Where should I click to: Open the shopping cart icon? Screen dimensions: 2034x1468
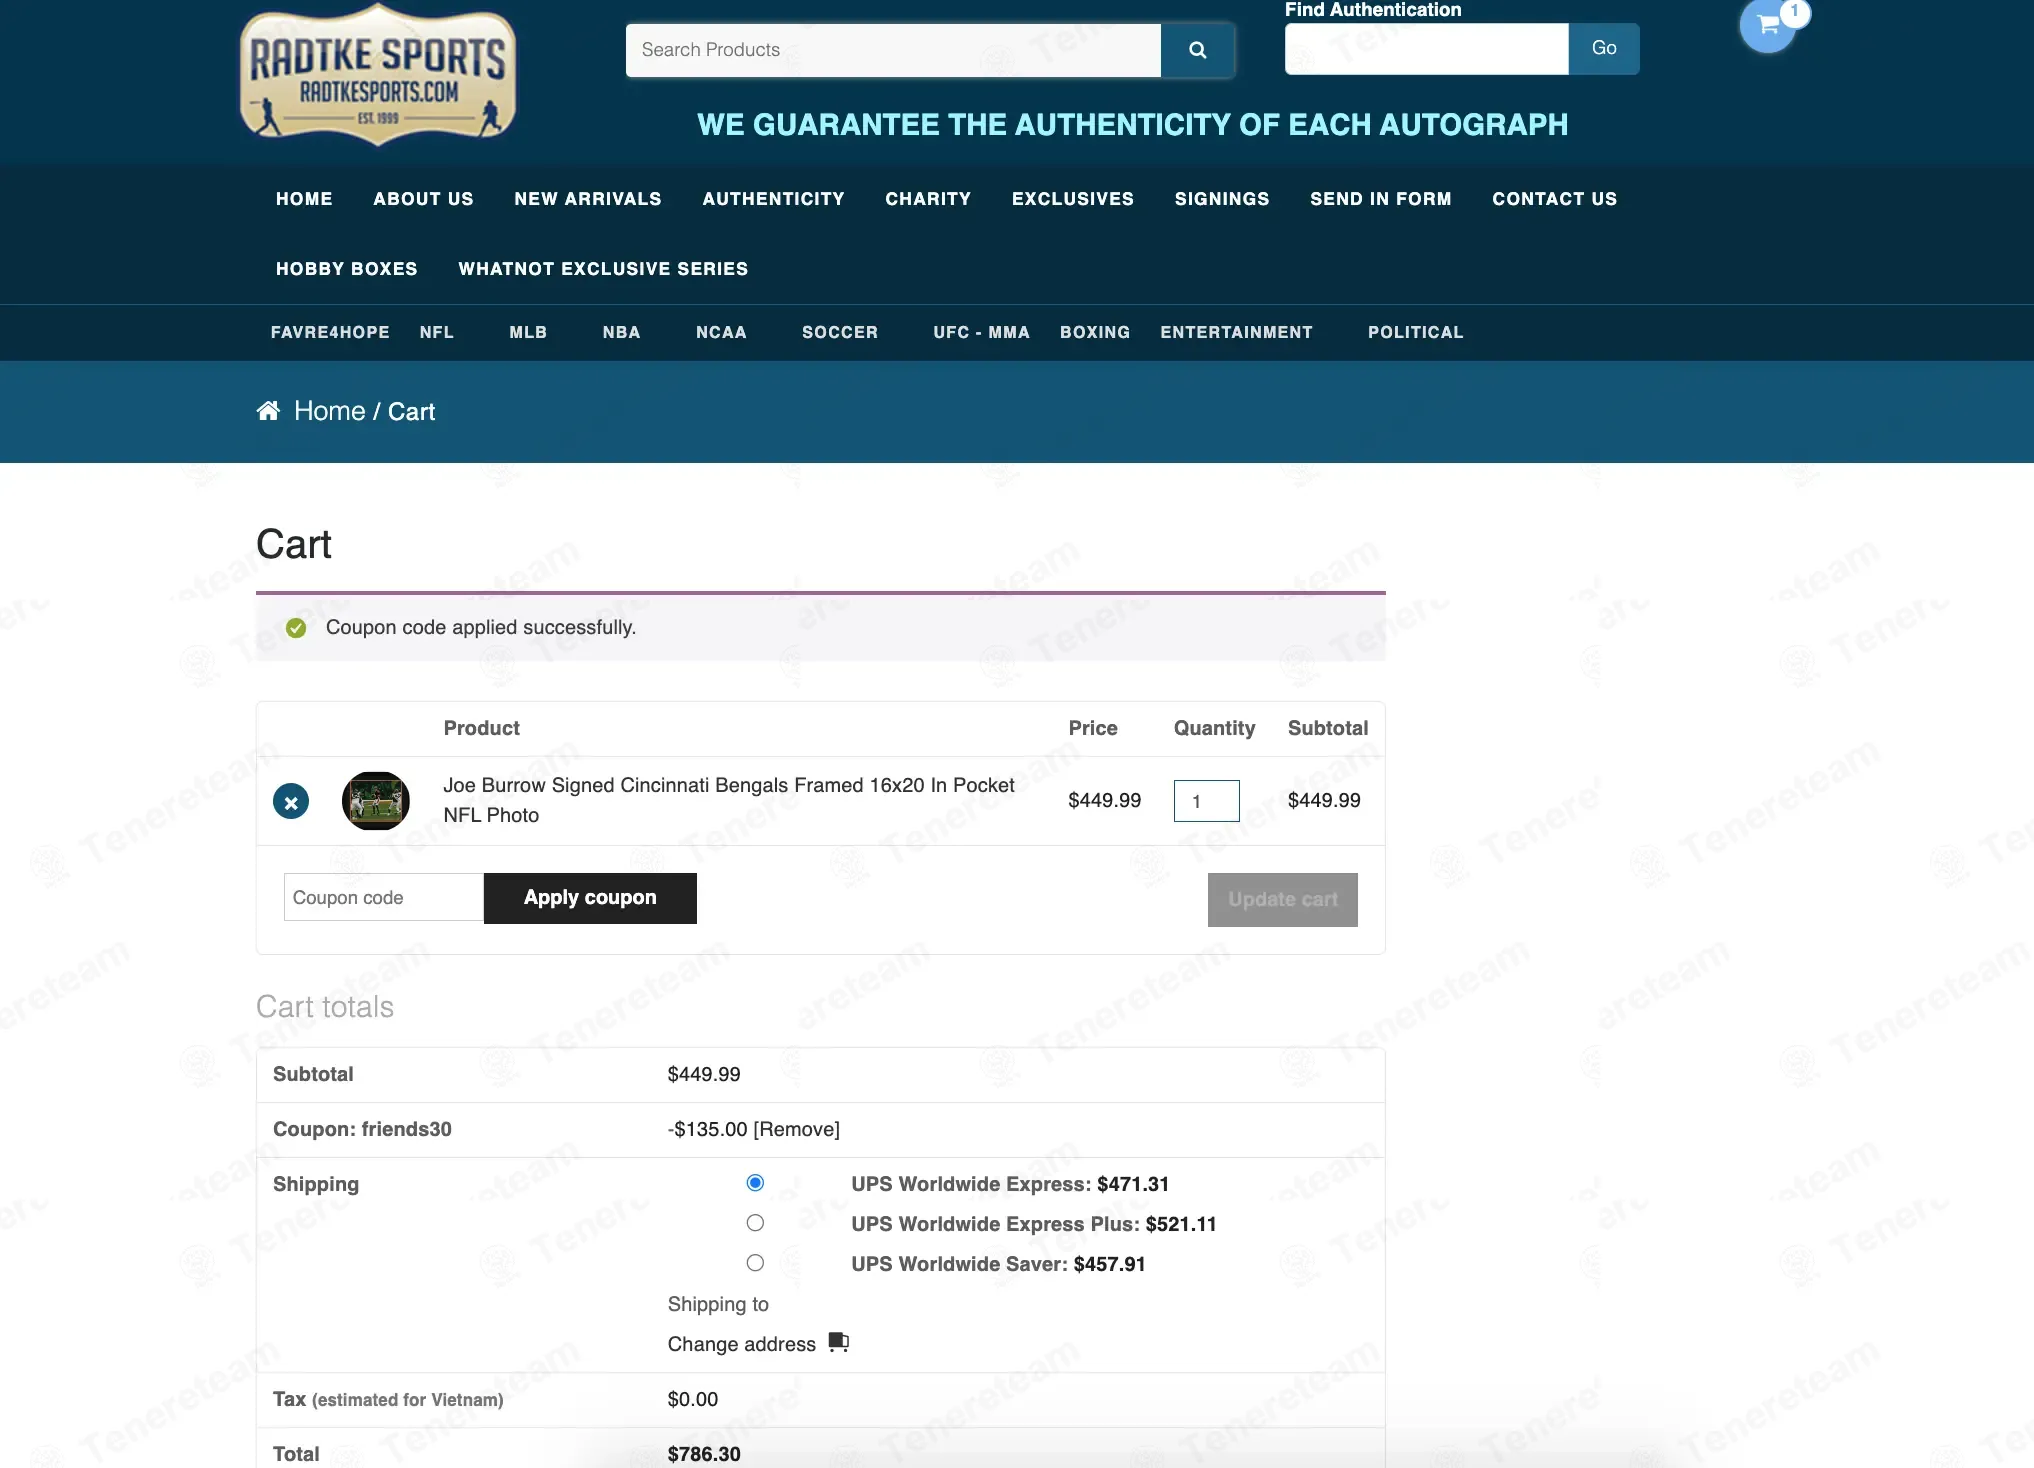coord(1768,25)
